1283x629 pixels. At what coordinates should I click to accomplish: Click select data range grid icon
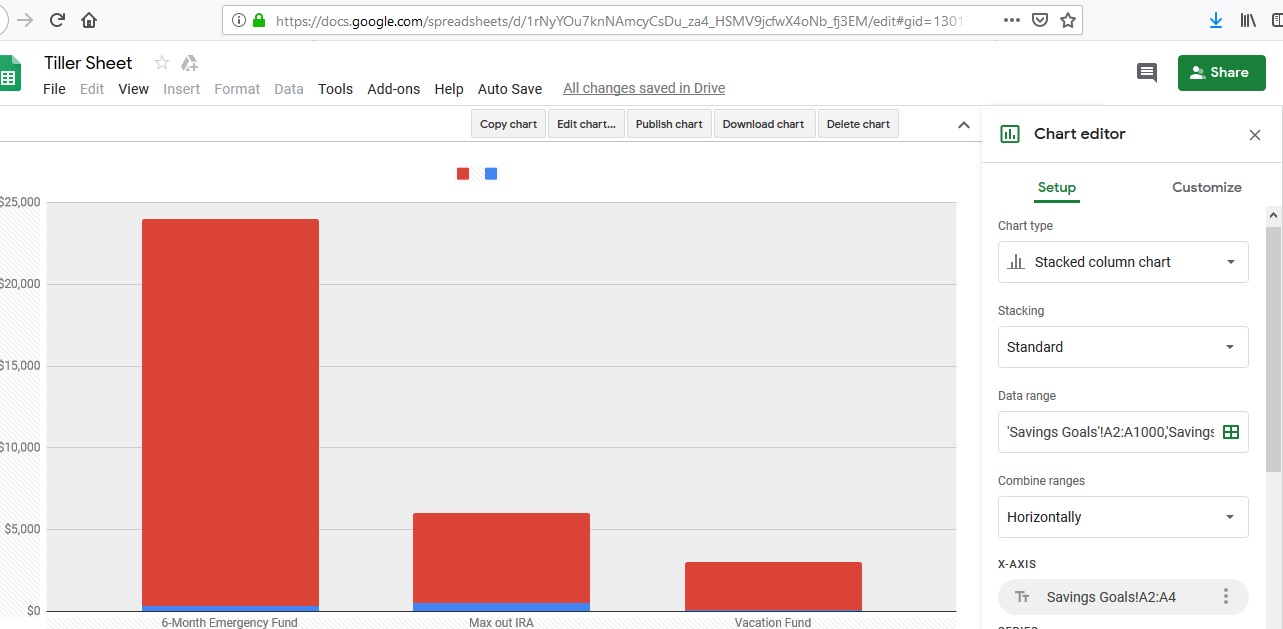point(1231,432)
